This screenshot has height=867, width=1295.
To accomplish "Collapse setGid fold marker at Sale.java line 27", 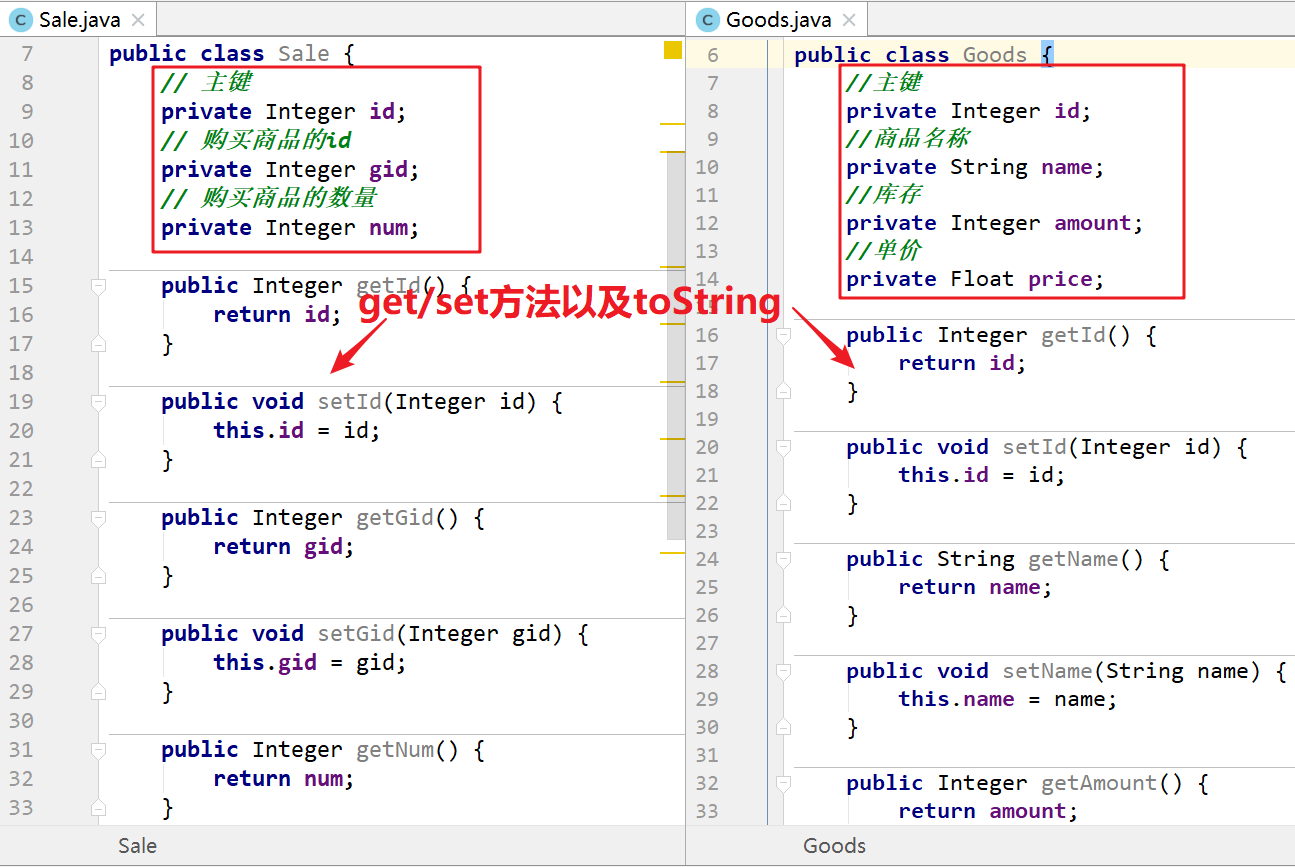I will [x=98, y=634].
